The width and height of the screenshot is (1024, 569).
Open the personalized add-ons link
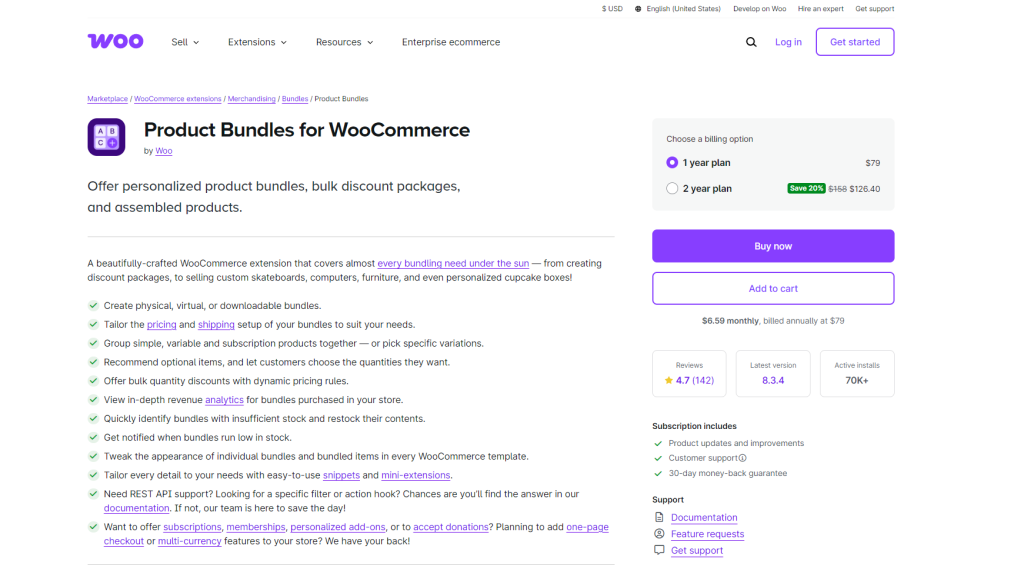(x=338, y=527)
